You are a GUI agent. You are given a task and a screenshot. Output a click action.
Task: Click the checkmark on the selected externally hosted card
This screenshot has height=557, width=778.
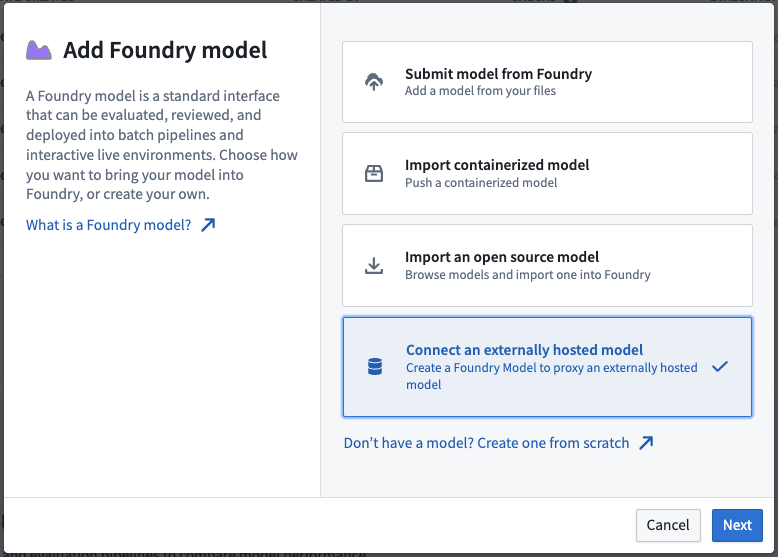(x=719, y=367)
